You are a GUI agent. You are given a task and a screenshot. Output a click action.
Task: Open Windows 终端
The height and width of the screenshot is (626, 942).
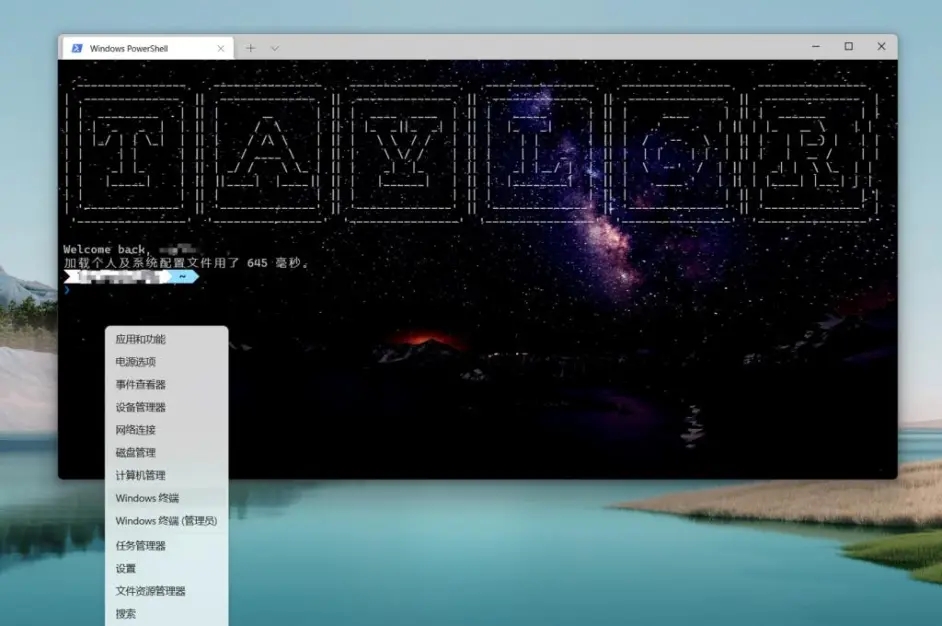pyautogui.click(x=146, y=498)
